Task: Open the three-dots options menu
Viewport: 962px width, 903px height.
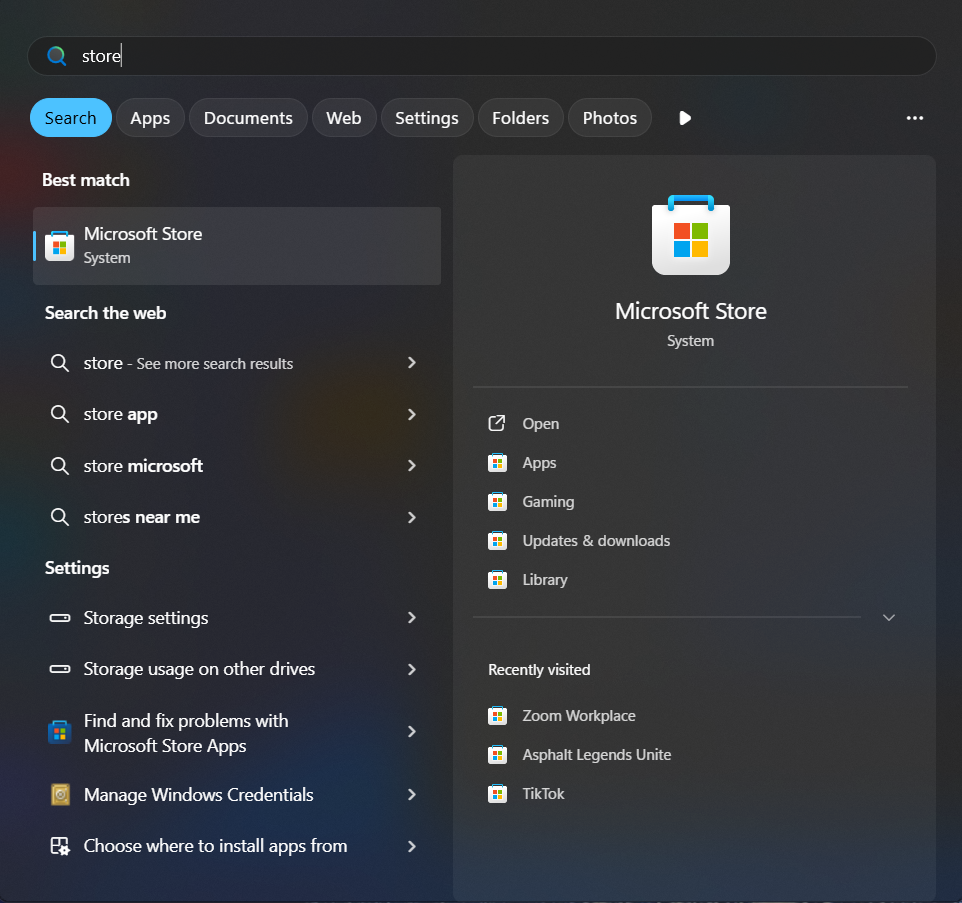Action: click(x=915, y=118)
